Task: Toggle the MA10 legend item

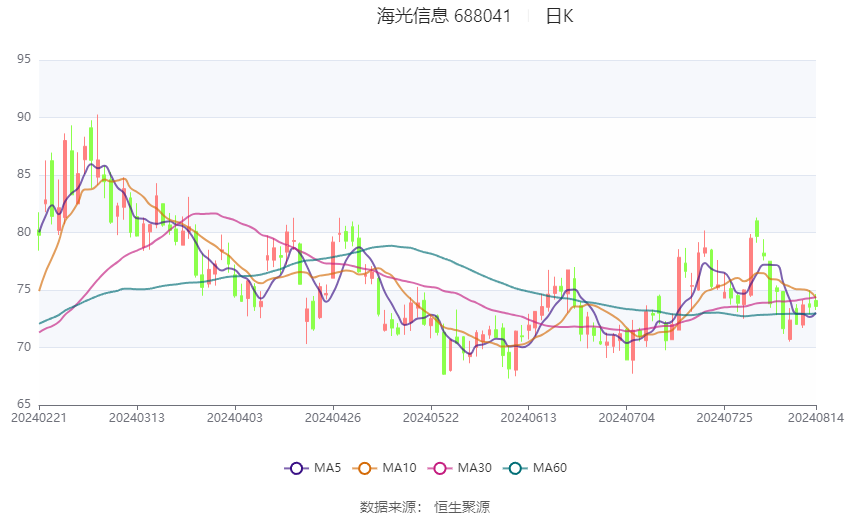Action: tap(384, 468)
